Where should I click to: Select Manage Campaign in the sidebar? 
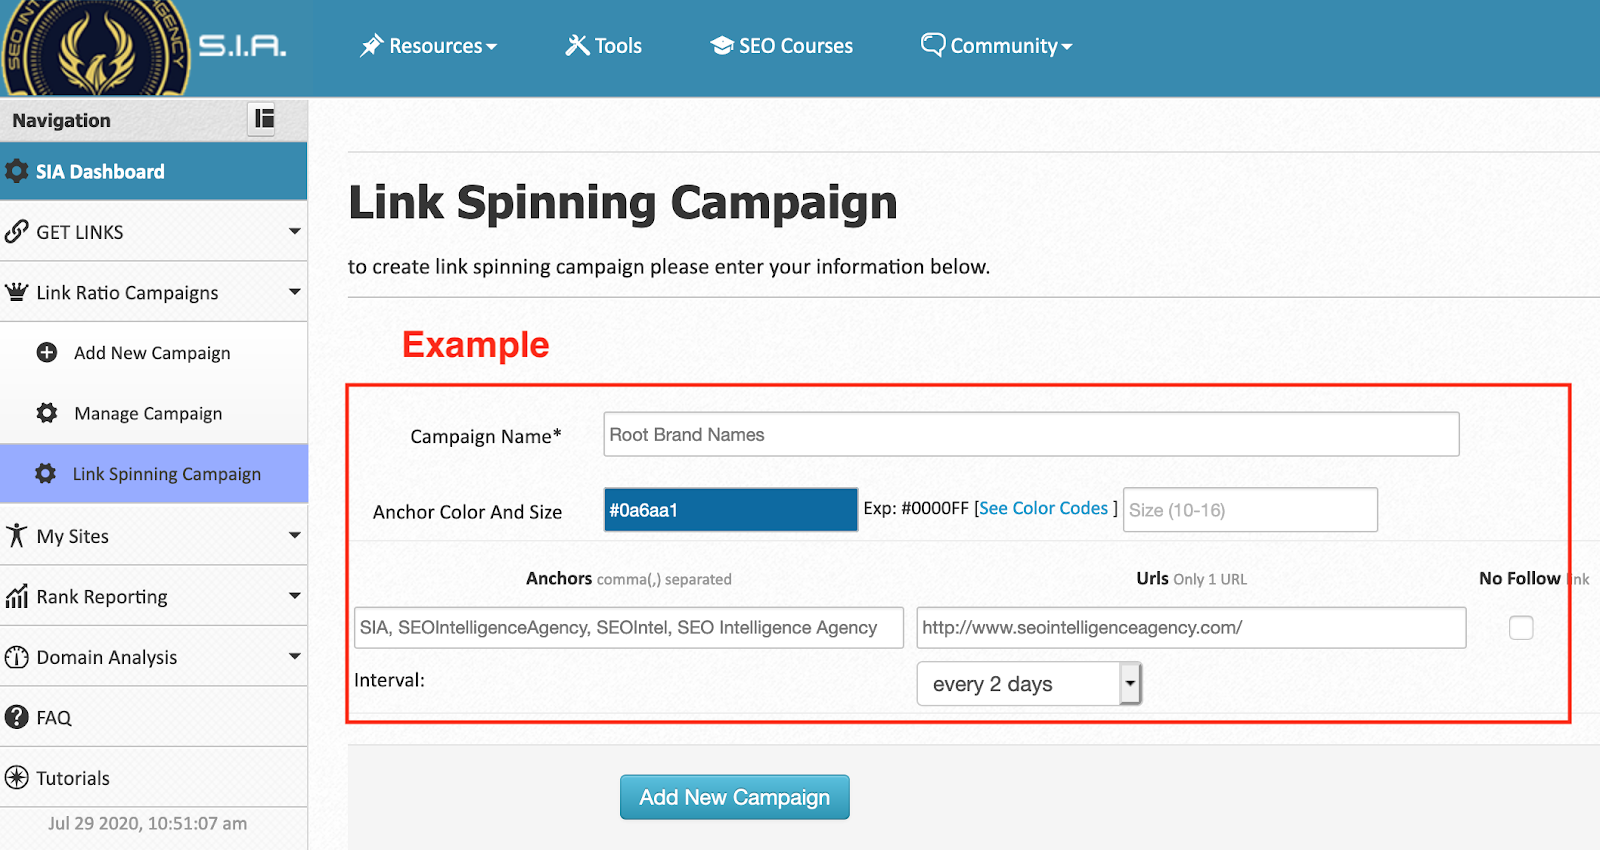tap(154, 413)
